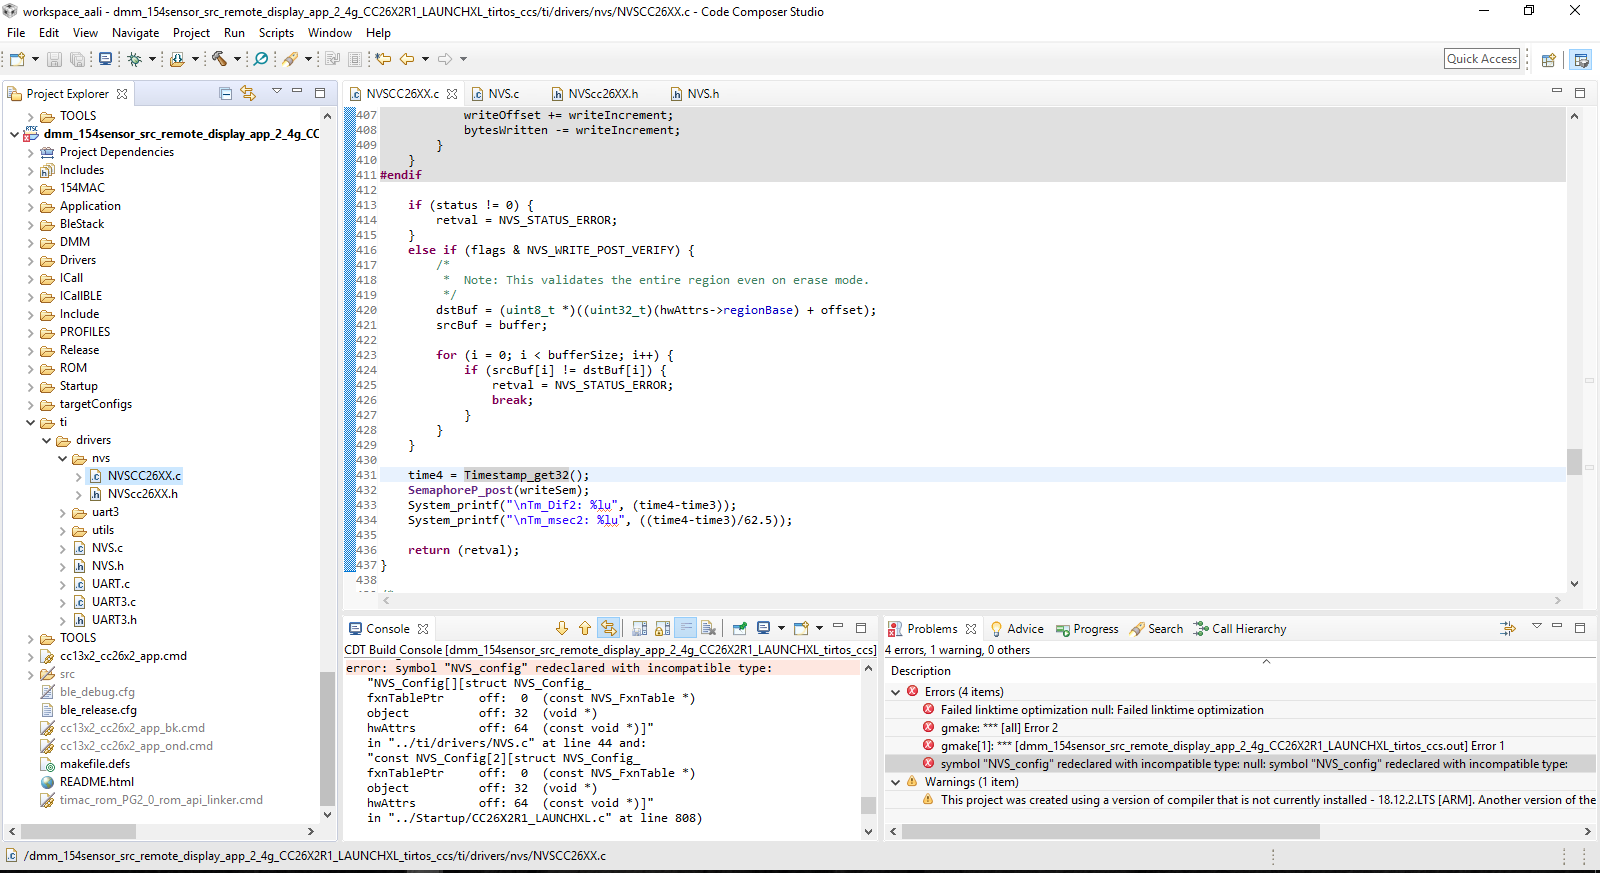Expand the Application folder node
The image size is (1600, 873).
pyautogui.click(x=31, y=206)
